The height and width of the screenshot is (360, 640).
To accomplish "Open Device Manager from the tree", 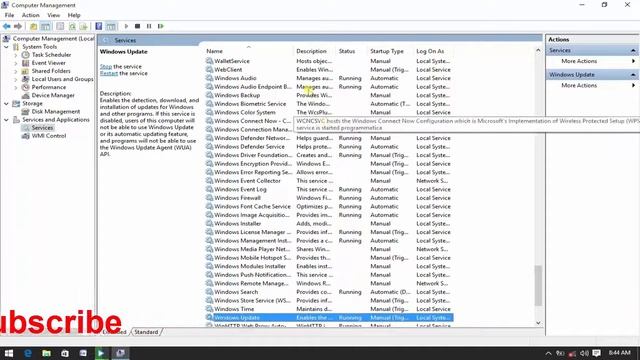I will click(53, 96).
